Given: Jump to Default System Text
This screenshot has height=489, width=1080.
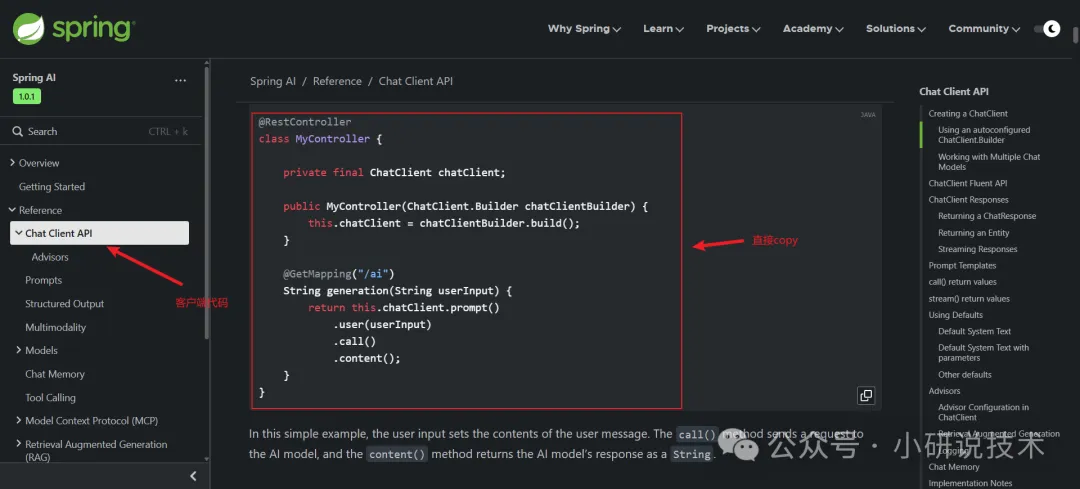Looking at the screenshot, I should point(975,331).
